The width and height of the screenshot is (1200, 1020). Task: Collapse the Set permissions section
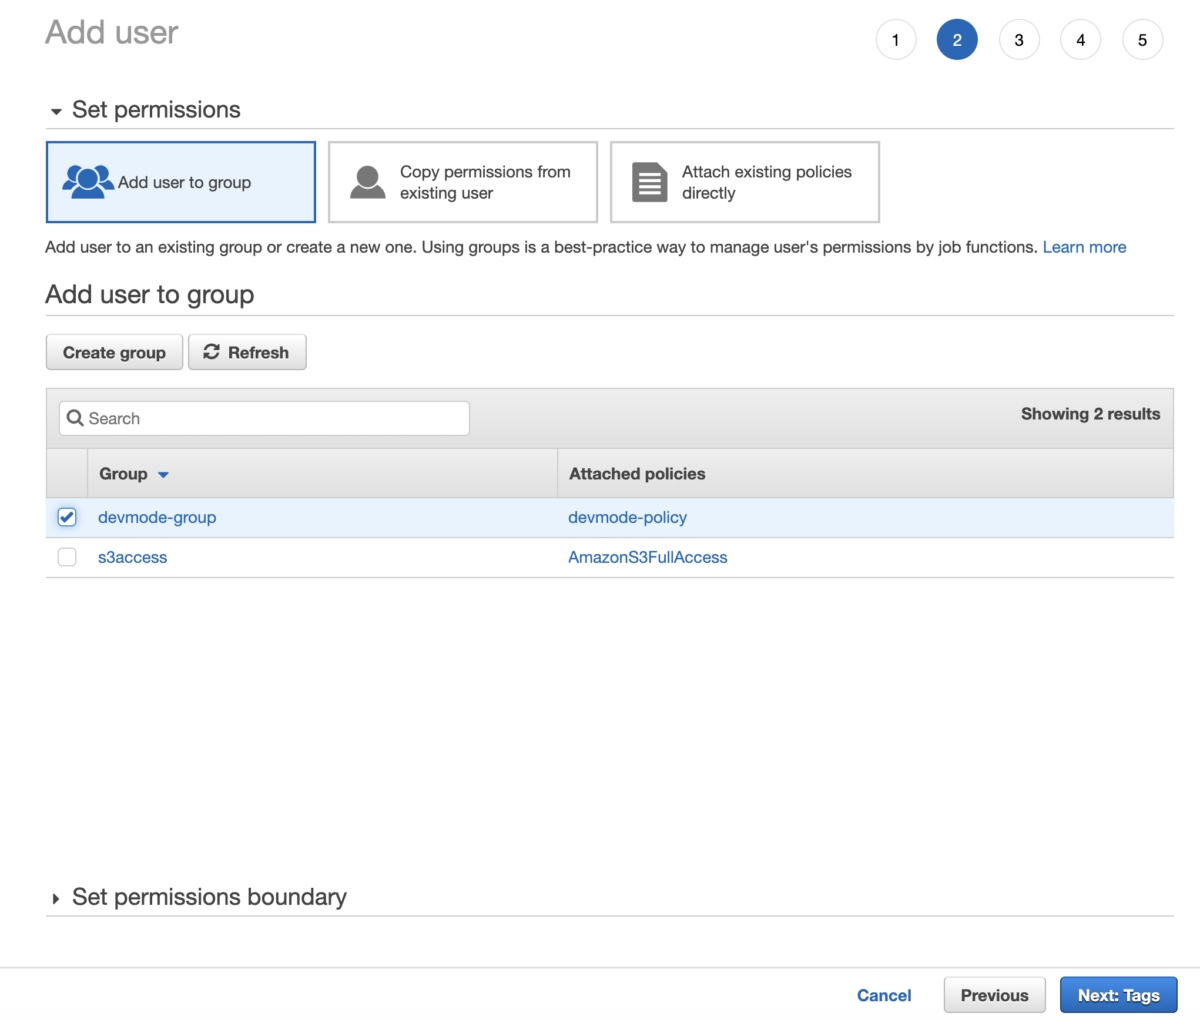58,110
